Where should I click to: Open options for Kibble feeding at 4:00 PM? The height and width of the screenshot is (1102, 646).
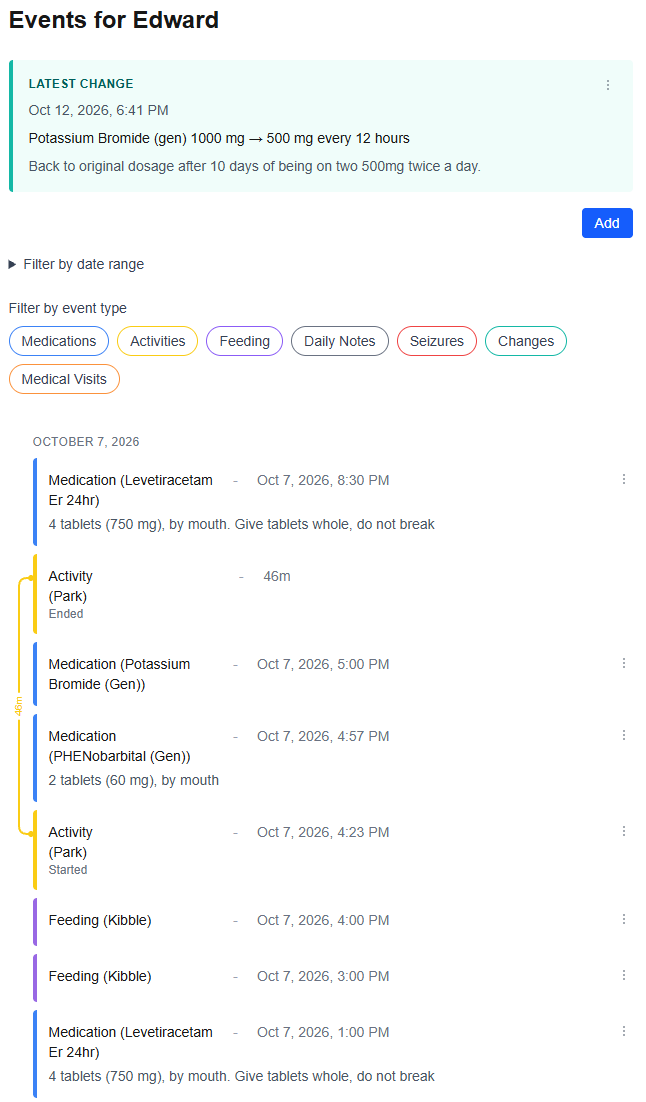[624, 919]
